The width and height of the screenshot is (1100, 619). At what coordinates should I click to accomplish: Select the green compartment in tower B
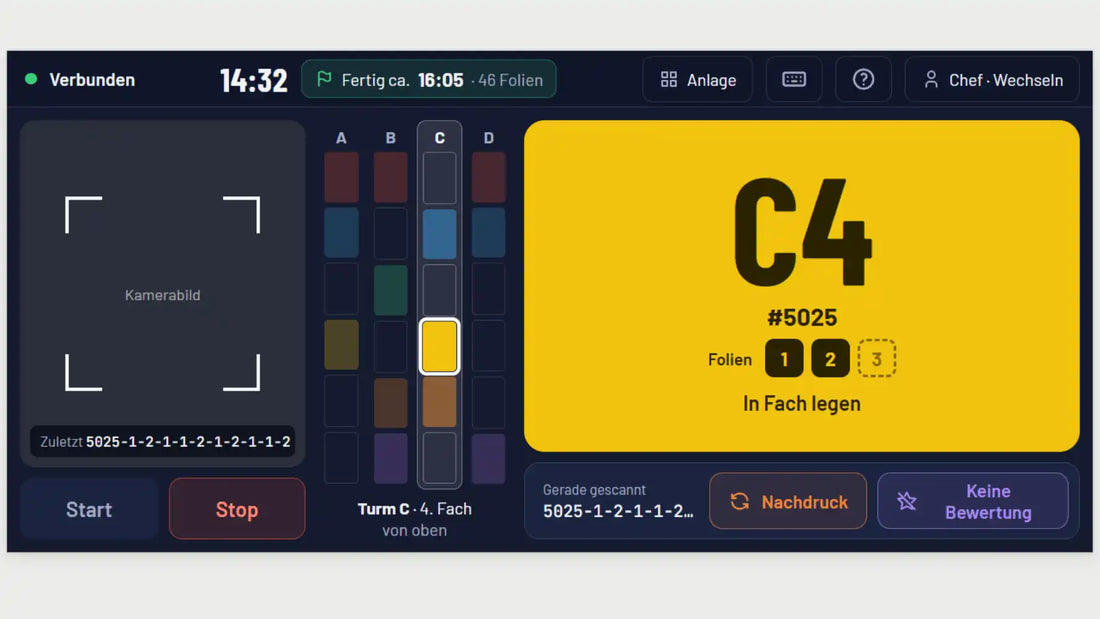pos(391,290)
